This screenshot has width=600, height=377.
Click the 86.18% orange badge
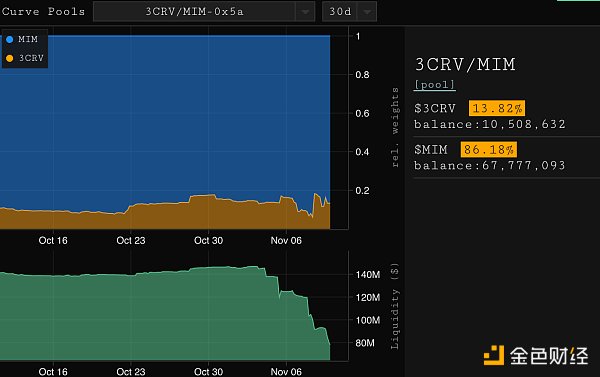pyautogui.click(x=489, y=149)
